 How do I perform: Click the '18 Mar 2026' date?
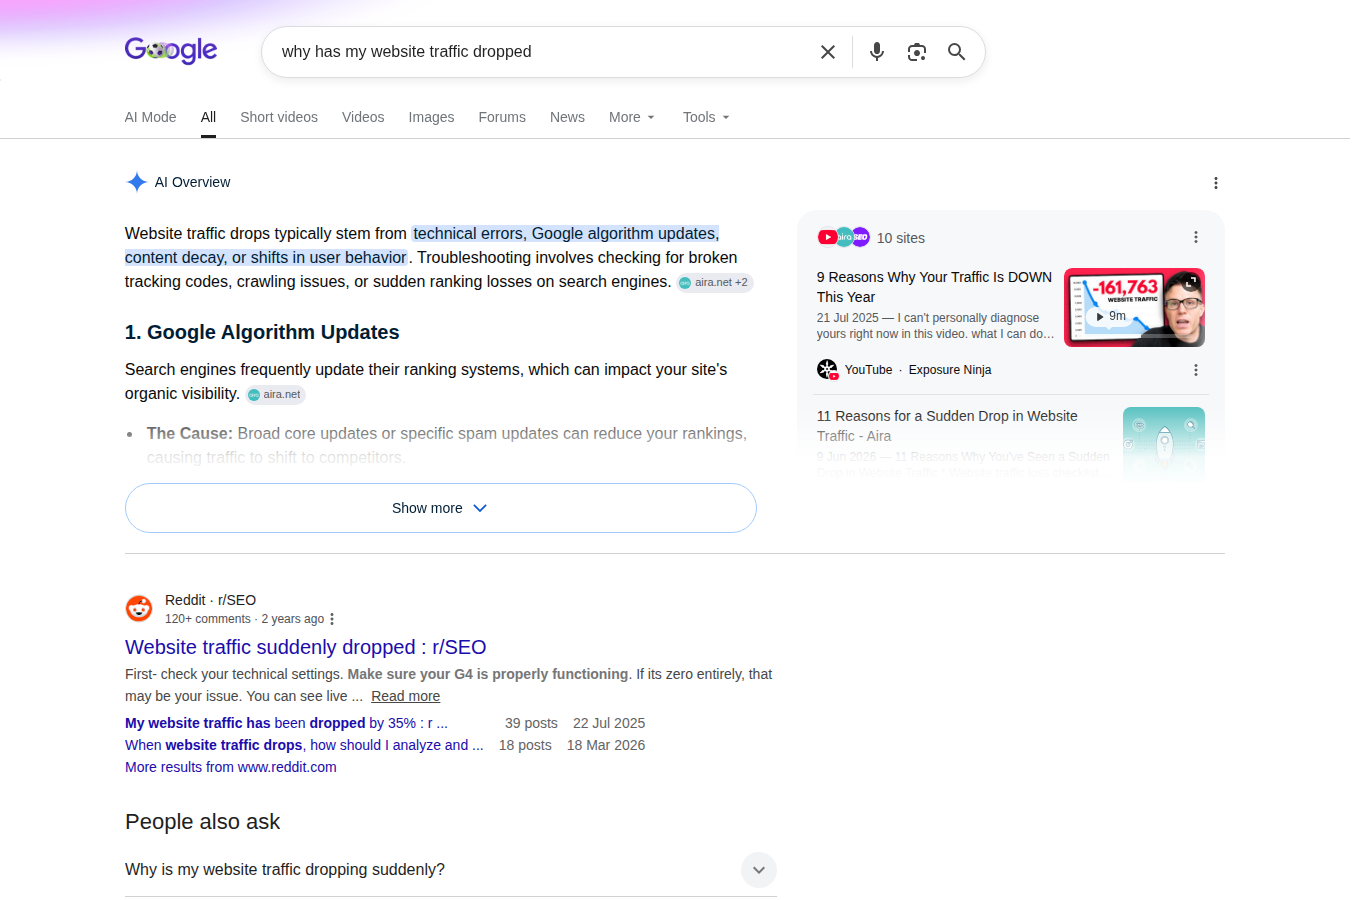606,745
